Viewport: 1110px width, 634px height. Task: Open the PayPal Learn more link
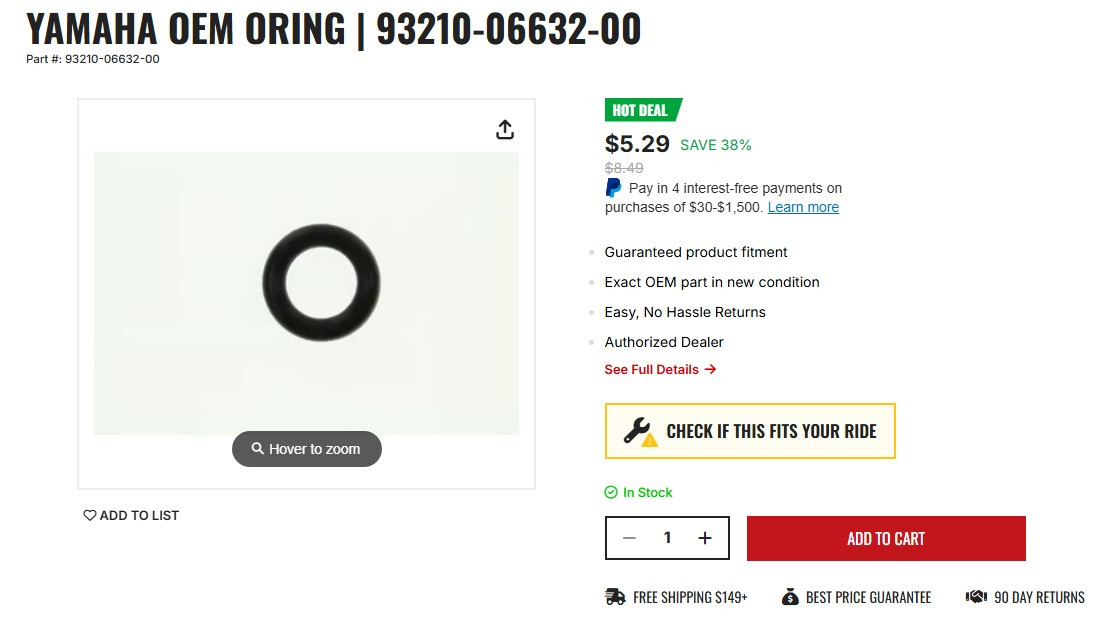[x=803, y=208]
